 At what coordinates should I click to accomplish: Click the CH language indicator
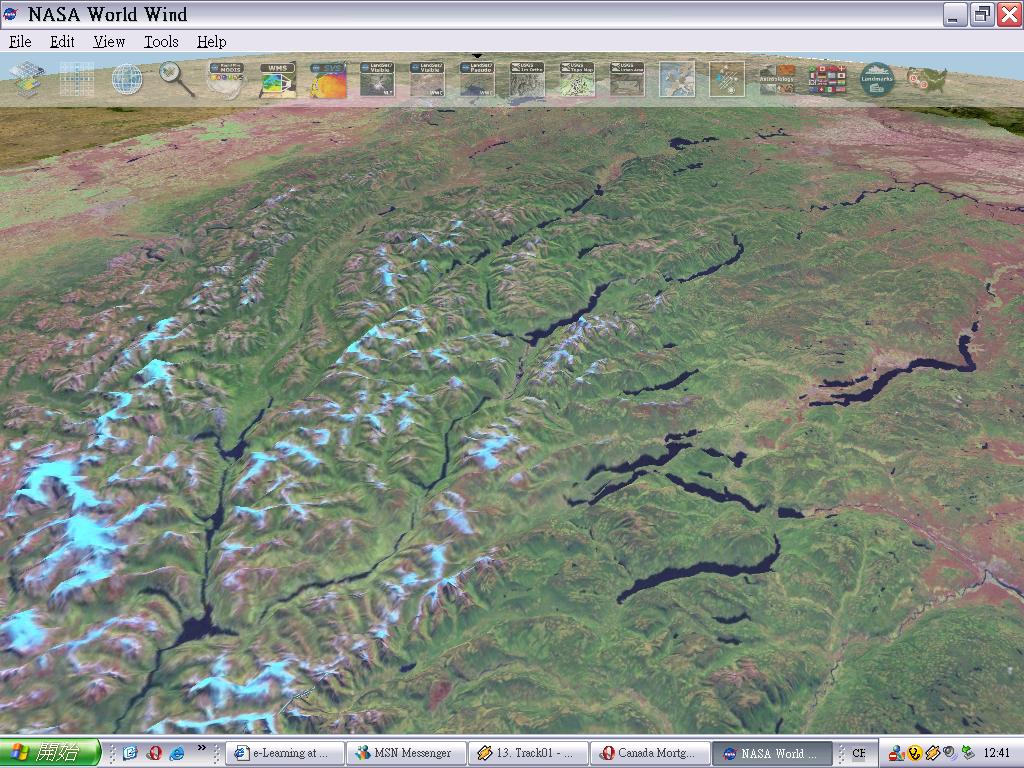(x=858, y=753)
